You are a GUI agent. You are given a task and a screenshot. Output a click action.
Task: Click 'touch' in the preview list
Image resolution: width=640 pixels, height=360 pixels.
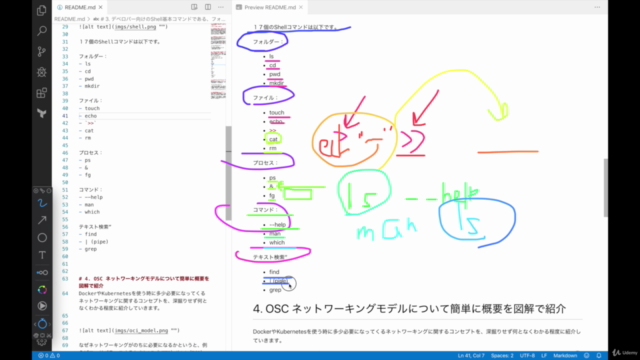(276, 113)
